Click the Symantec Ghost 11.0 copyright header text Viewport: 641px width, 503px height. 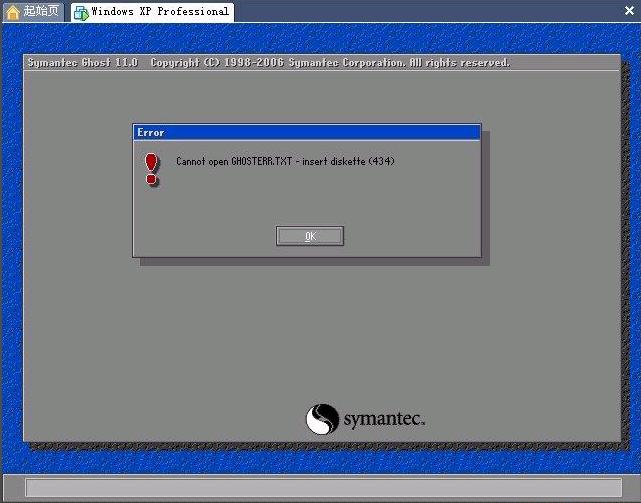[269, 63]
